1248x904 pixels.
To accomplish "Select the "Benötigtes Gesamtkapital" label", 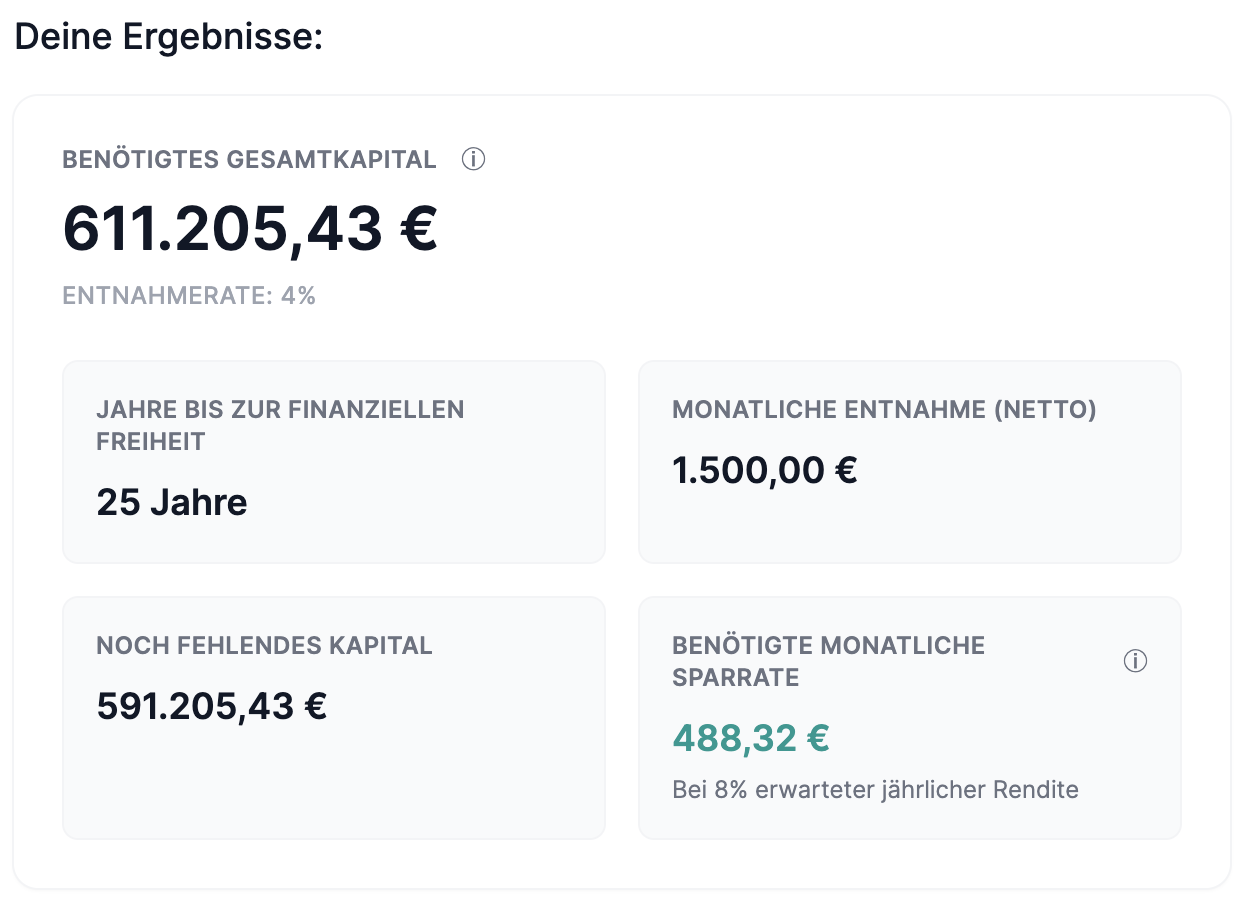I will coord(249,160).
